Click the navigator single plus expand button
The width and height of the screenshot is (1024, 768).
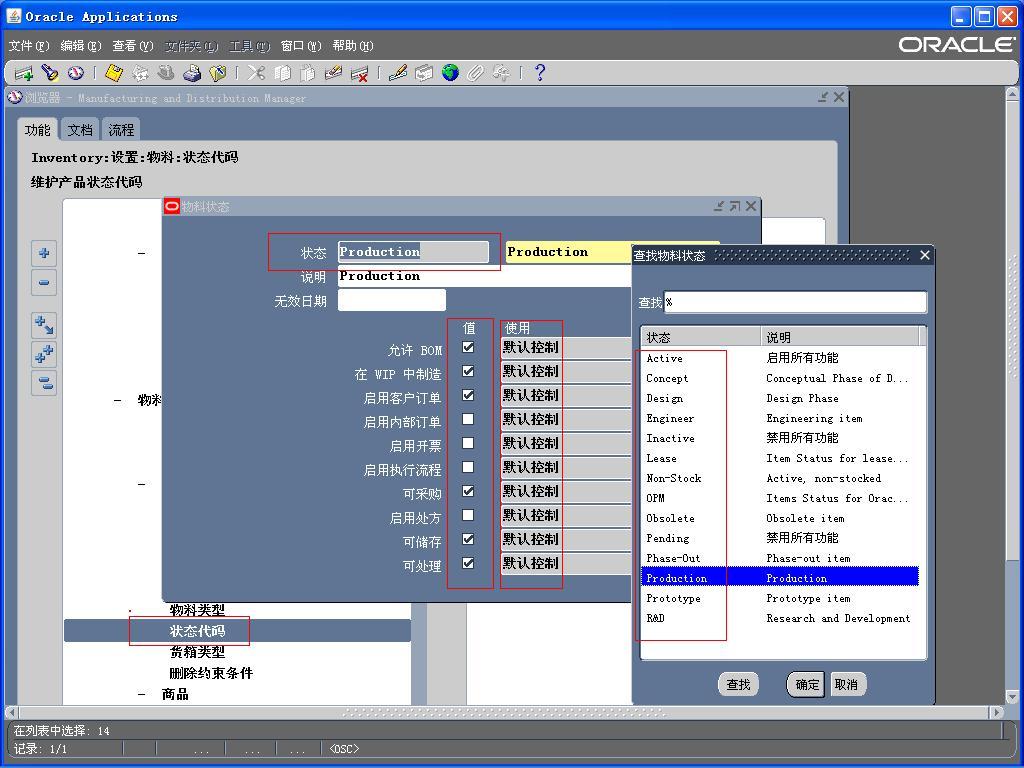point(44,253)
